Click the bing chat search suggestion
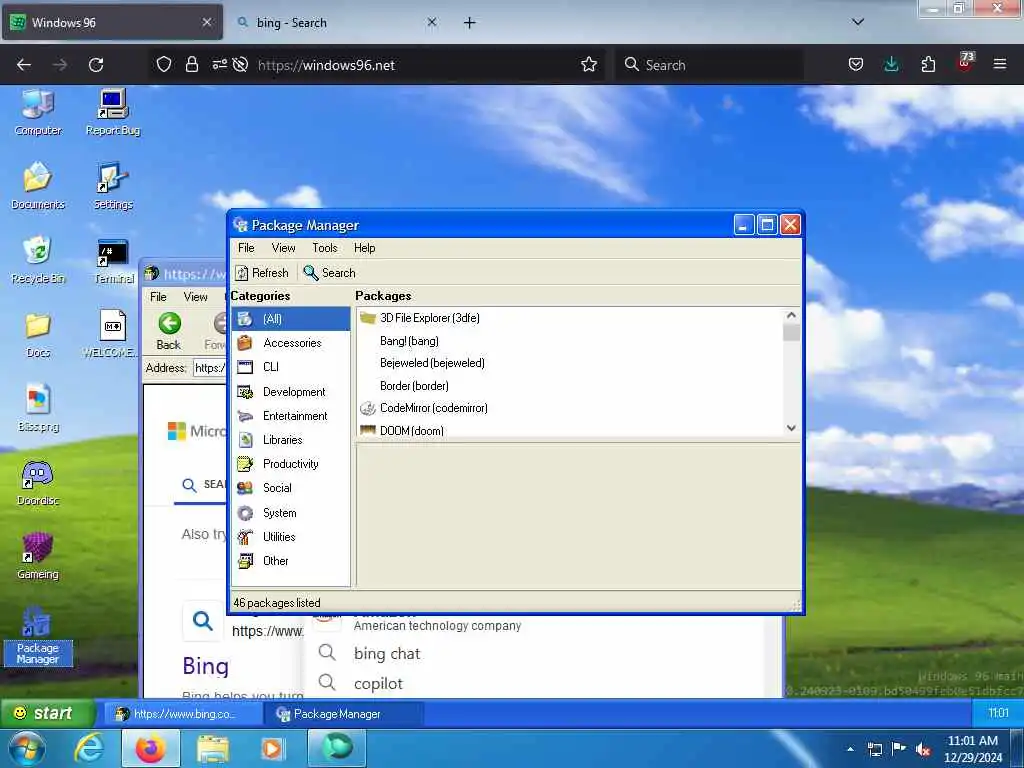Screen dimensions: 1024x768 click(387, 654)
